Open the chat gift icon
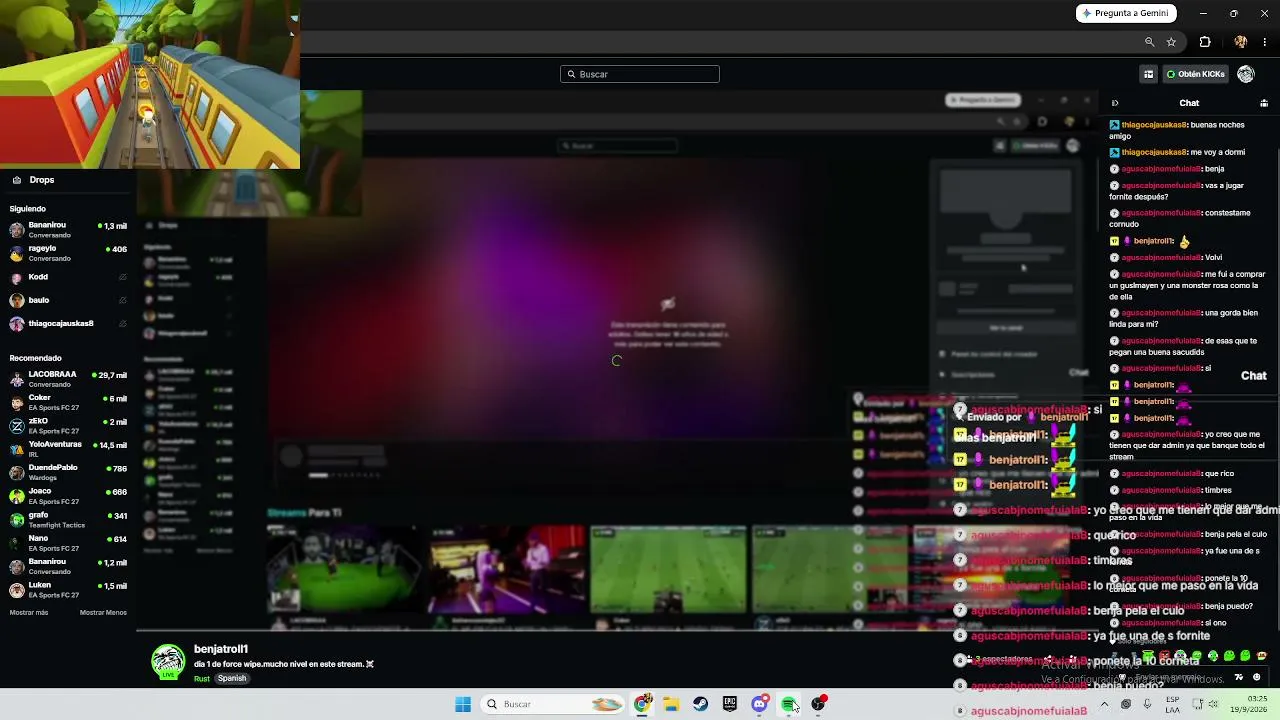 coord(1264,103)
